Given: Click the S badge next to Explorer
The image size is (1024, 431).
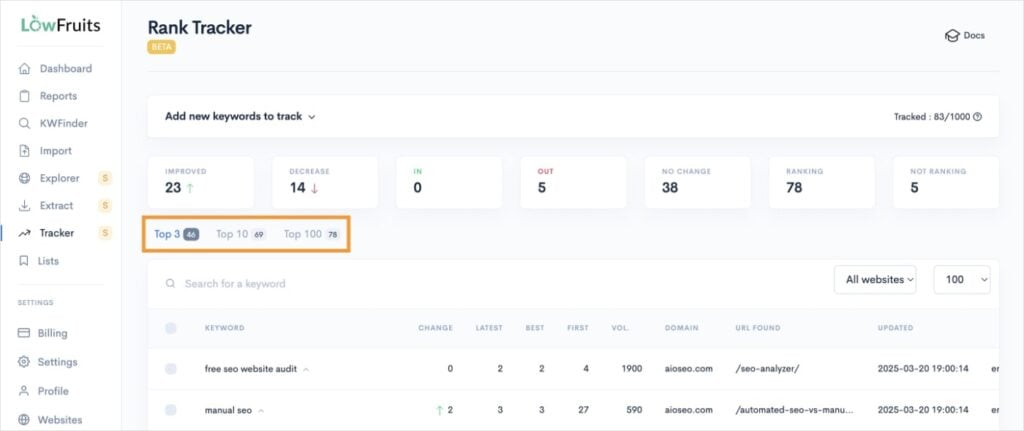Looking at the screenshot, I should coord(104,178).
